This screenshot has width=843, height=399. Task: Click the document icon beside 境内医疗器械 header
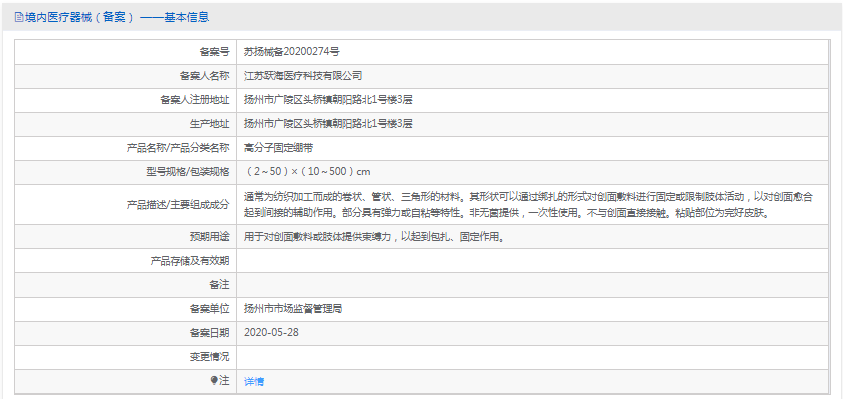click(19, 18)
